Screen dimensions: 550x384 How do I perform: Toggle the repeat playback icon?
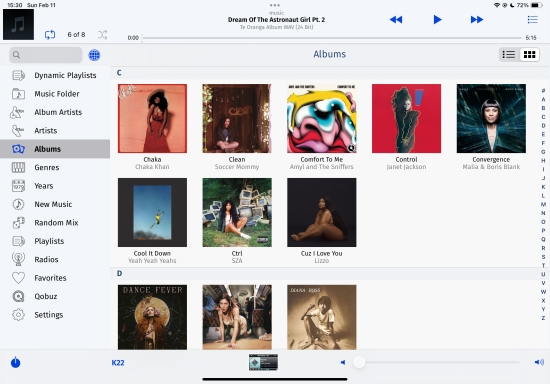click(50, 35)
